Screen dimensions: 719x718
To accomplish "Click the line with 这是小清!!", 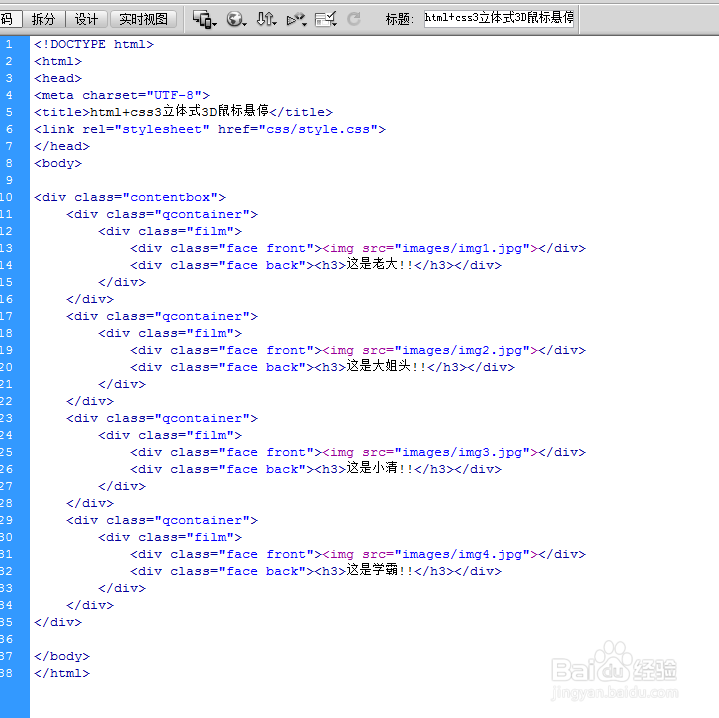I will point(316,469).
